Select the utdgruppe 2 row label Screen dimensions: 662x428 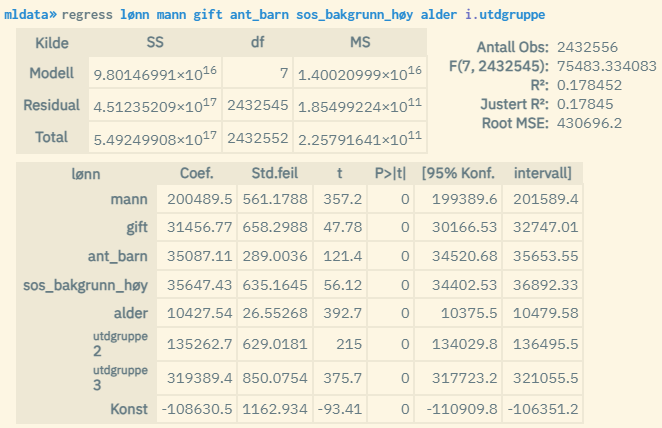pos(120,345)
